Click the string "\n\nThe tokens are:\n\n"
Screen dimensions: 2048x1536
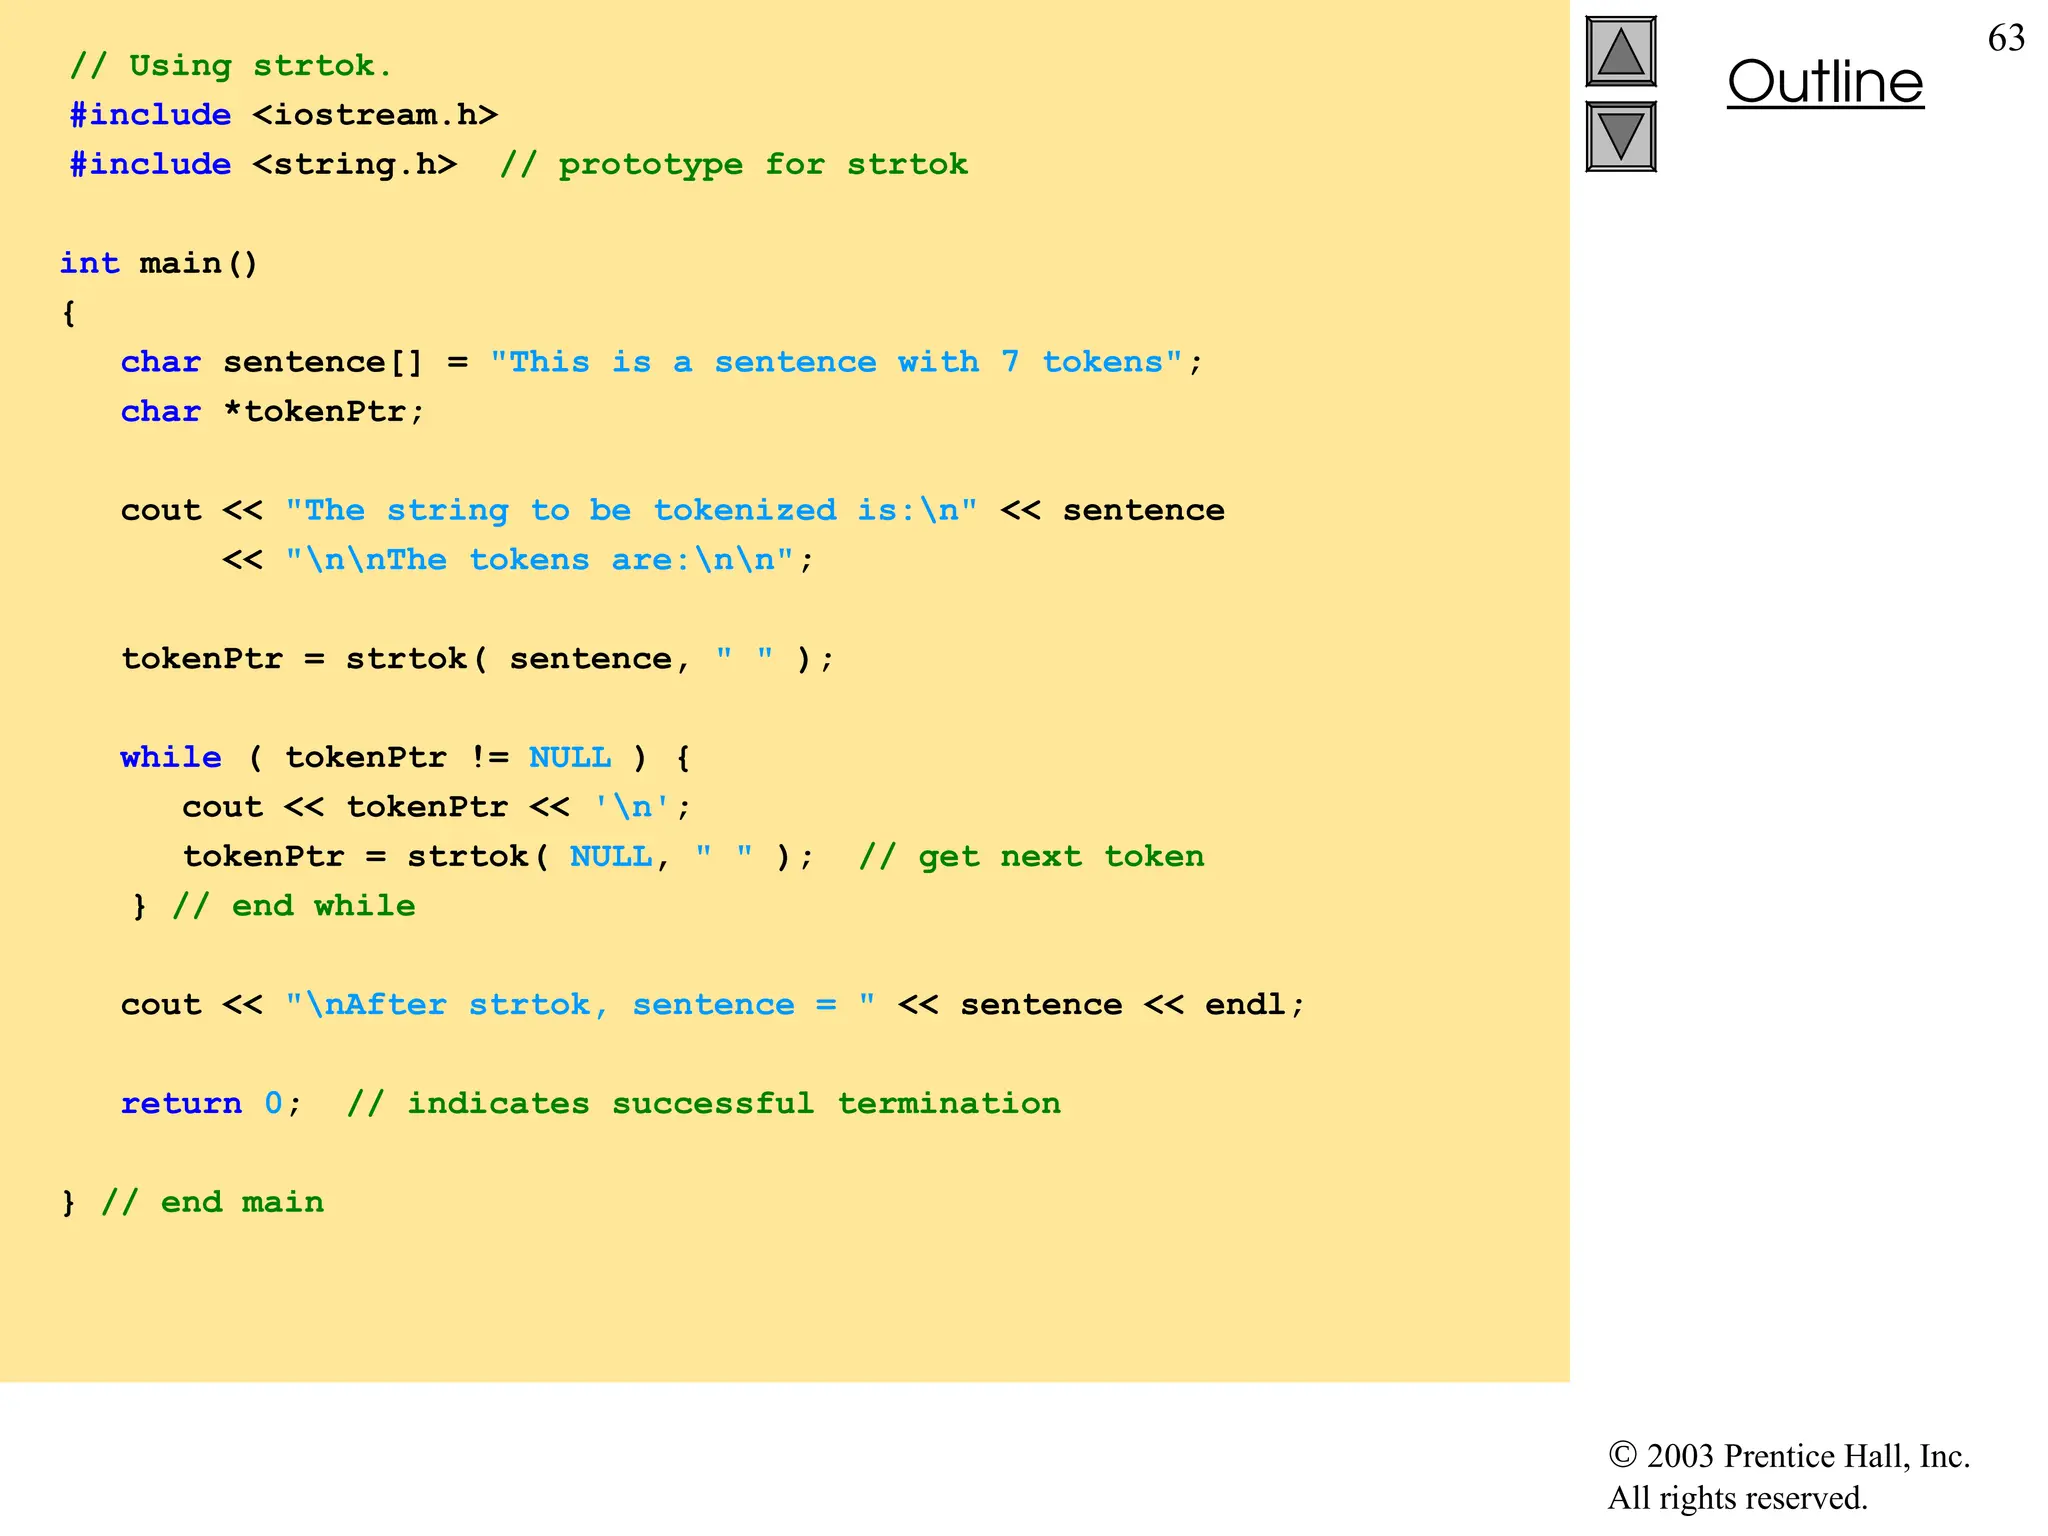pos(539,560)
